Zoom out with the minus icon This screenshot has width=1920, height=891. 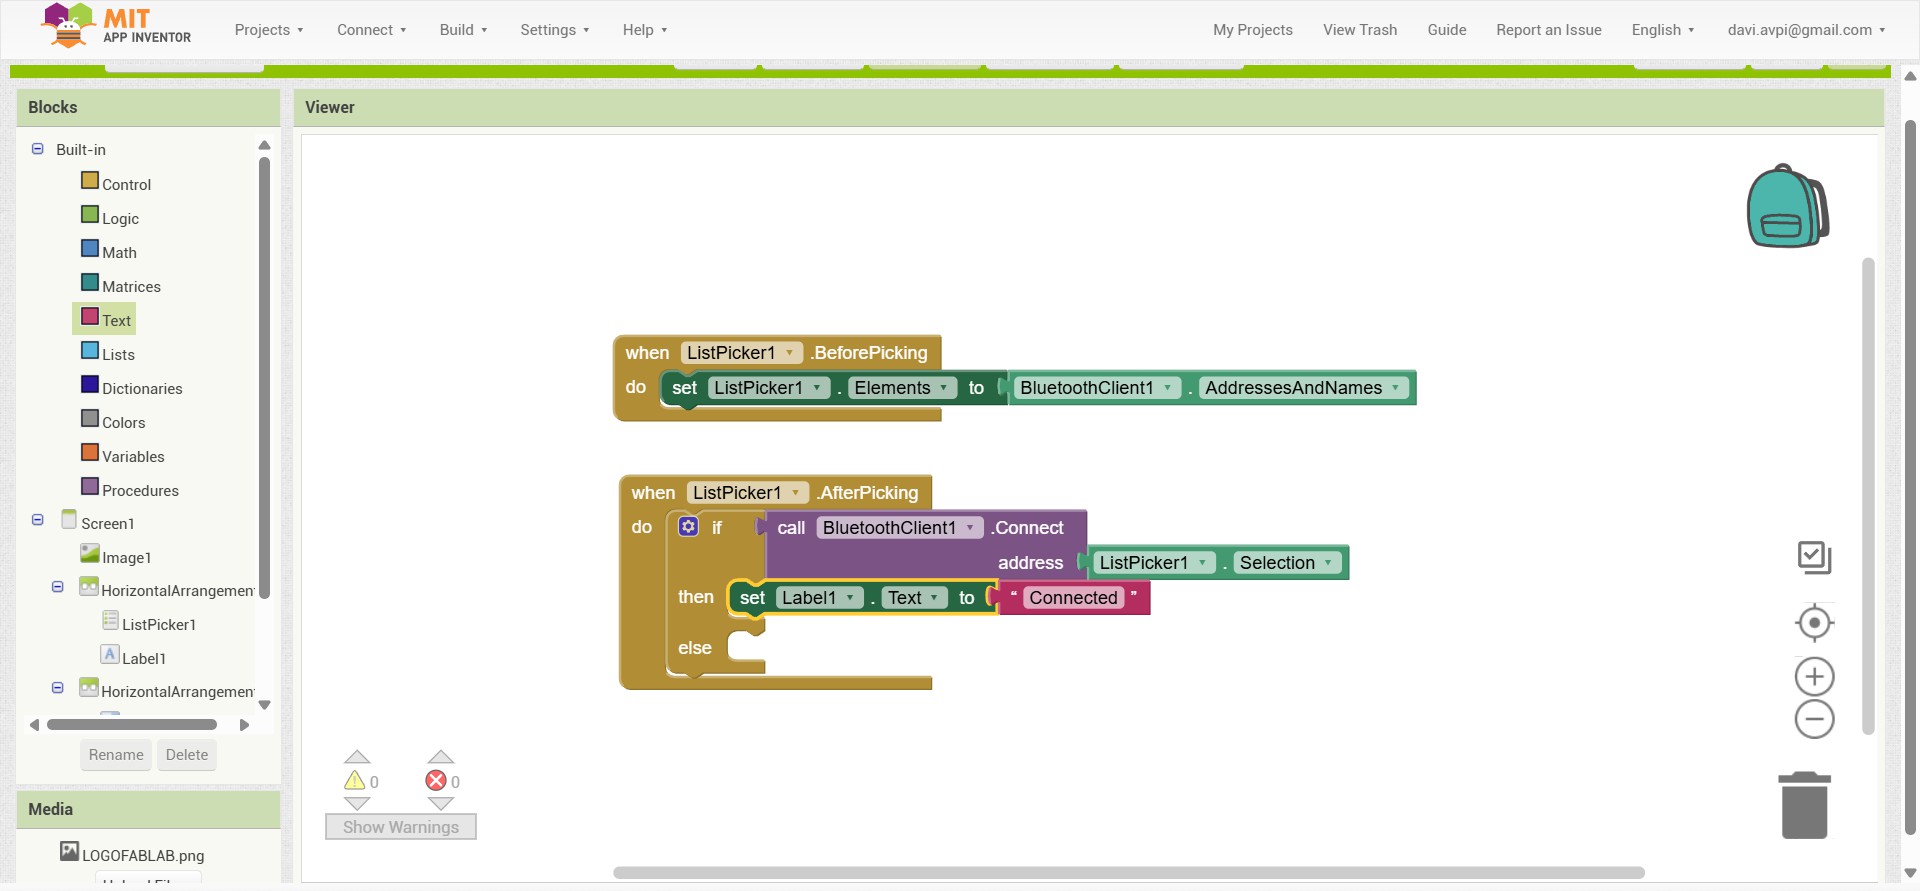pos(1814,719)
